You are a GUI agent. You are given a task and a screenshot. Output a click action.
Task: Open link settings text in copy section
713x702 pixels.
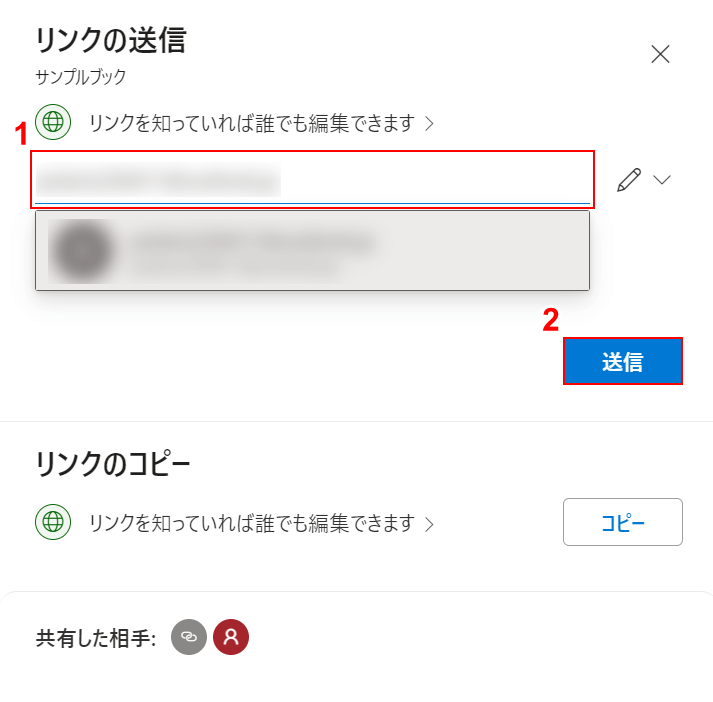point(251,522)
